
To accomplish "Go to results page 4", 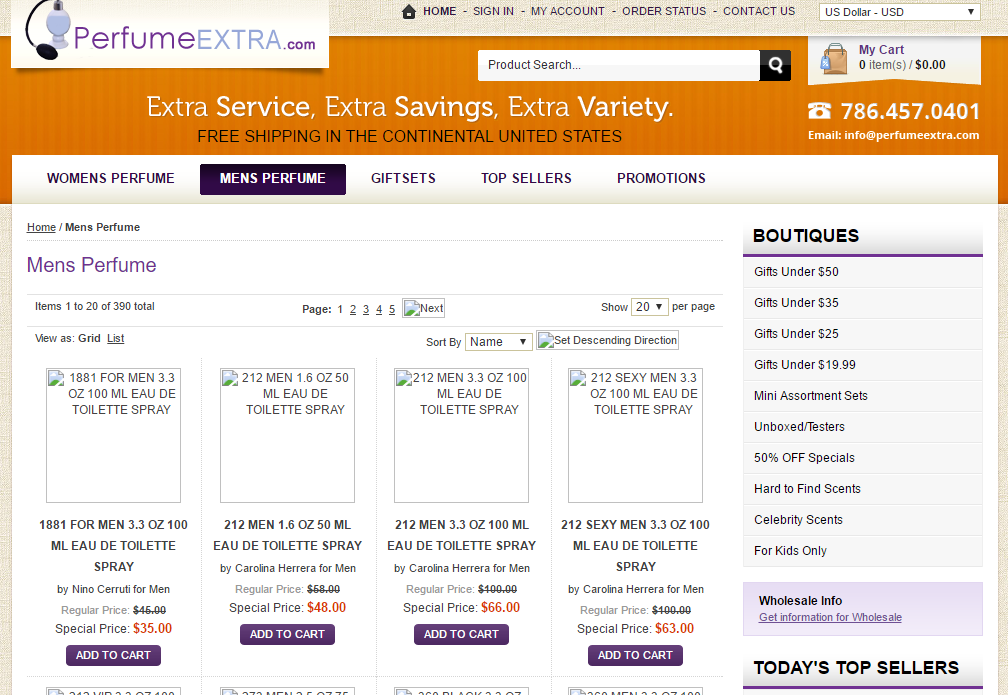I will [379, 309].
